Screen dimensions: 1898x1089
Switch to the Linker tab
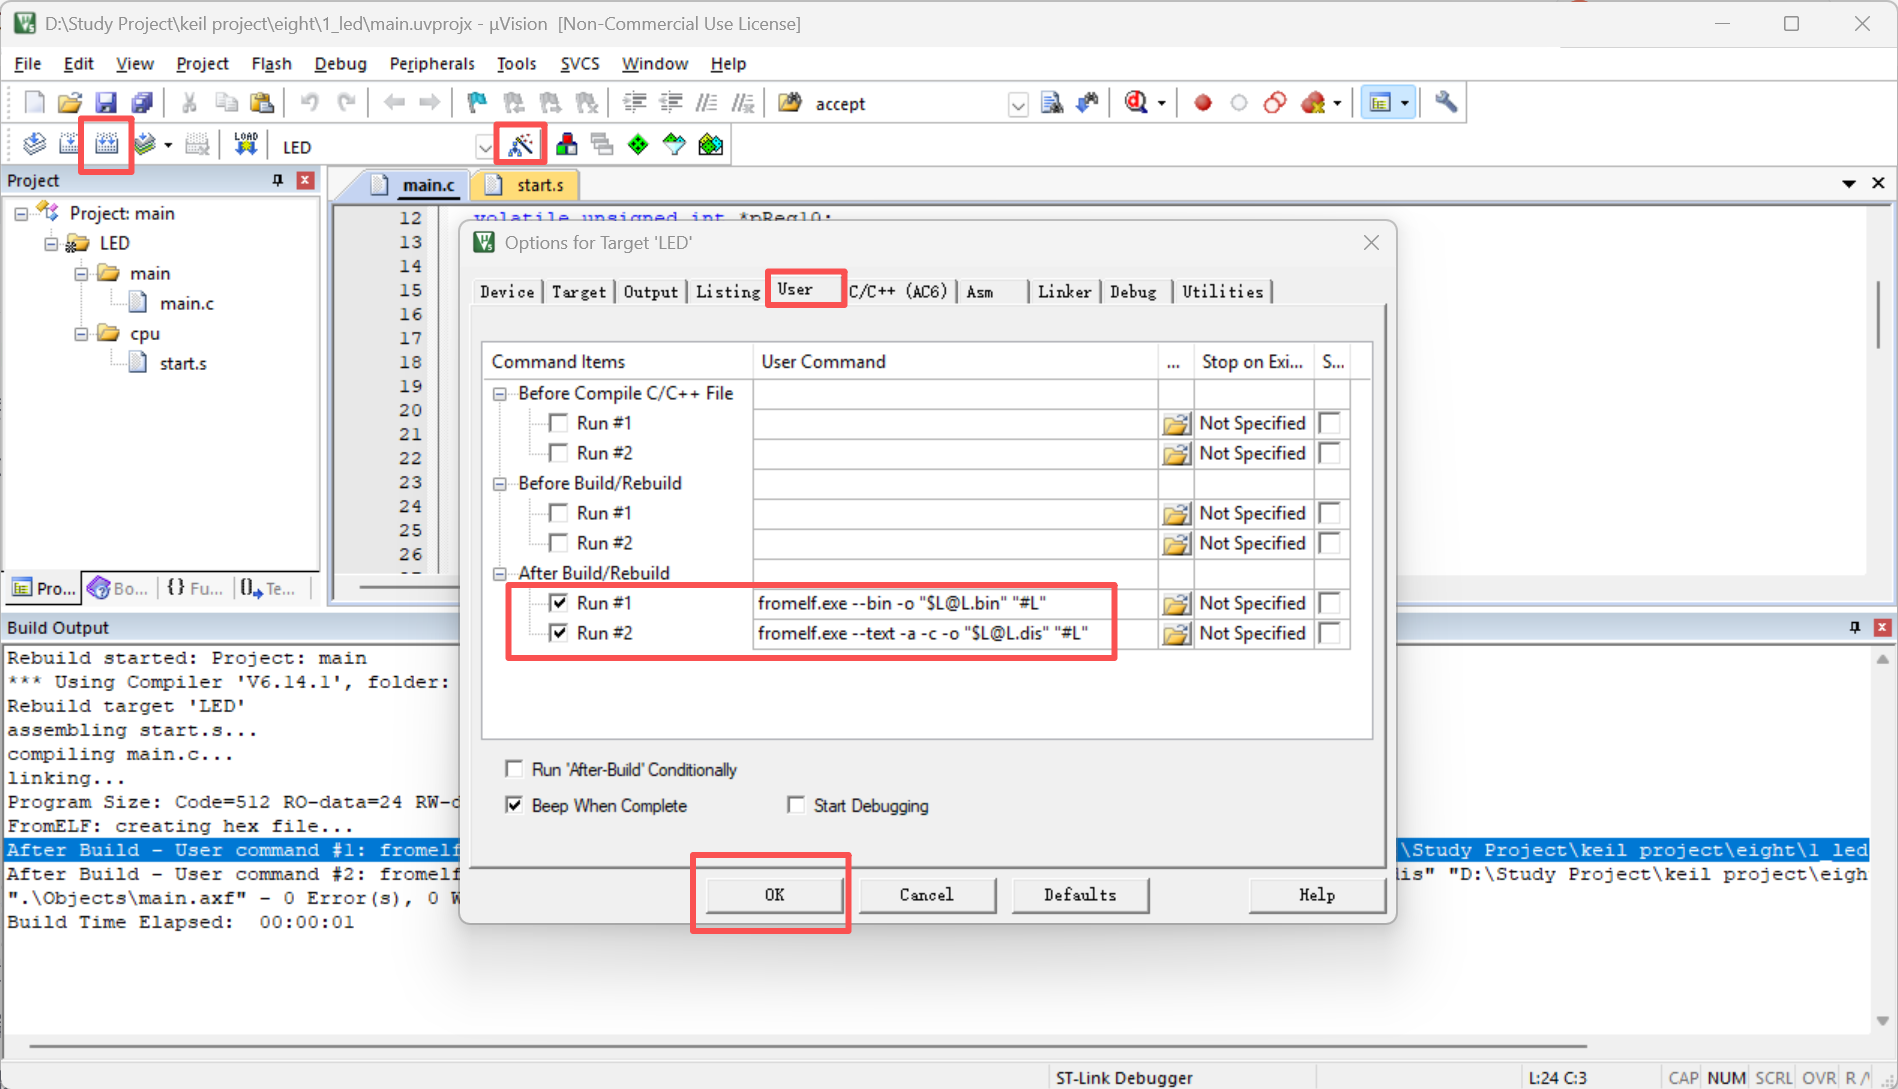coord(1064,291)
